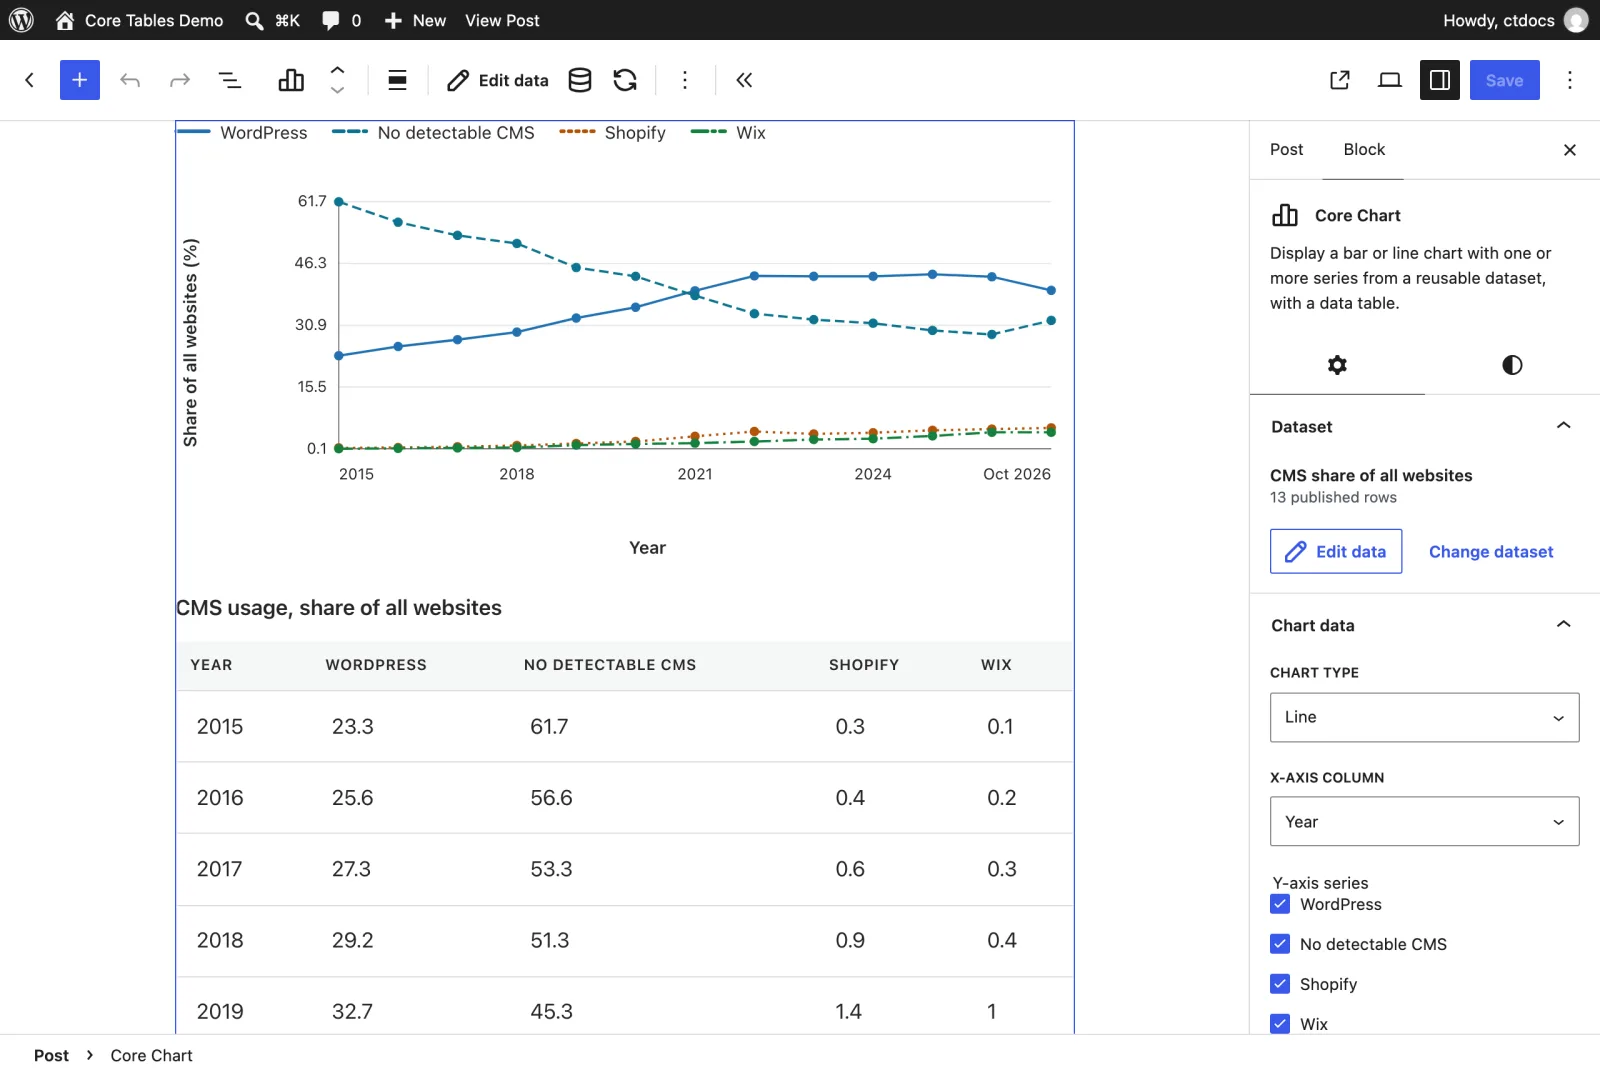Switch to the Block tab
The height and width of the screenshot is (1075, 1600).
[1363, 150]
